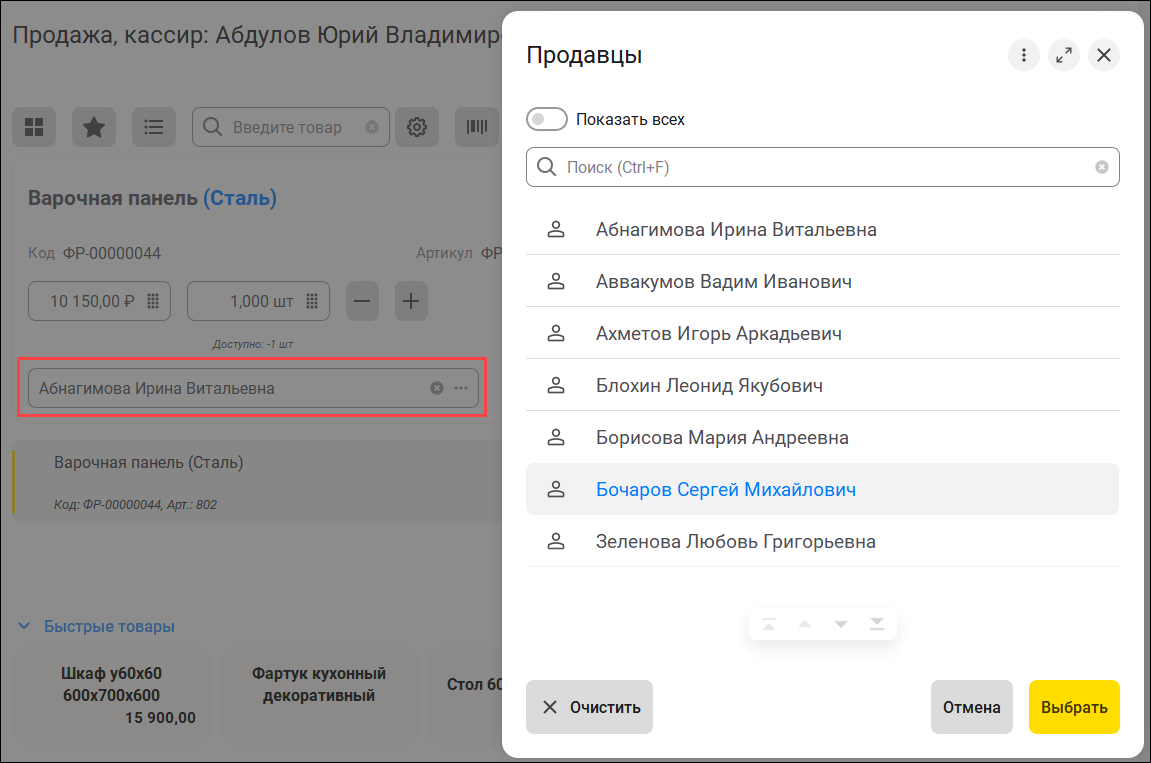1151x763 pixels.
Task: Click the Отмена button
Action: coord(971,707)
